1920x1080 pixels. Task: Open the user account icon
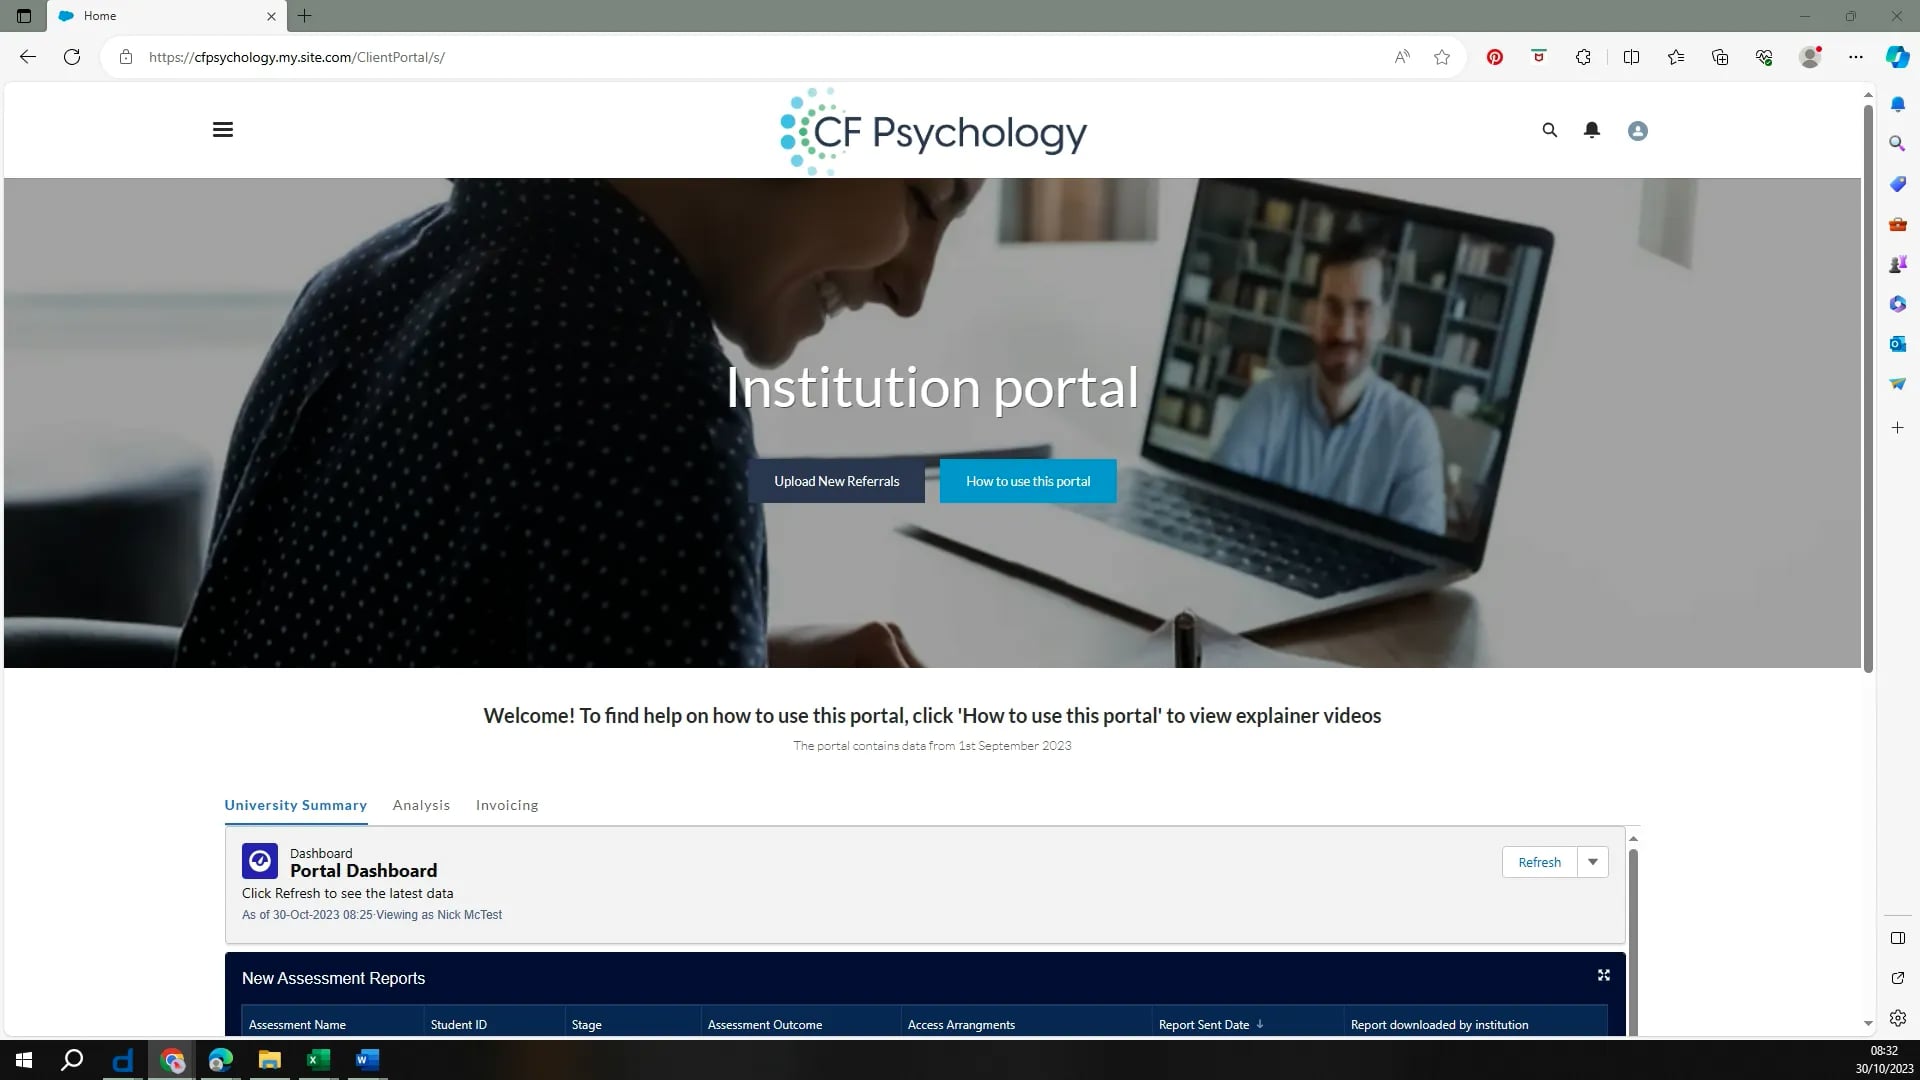click(1638, 131)
